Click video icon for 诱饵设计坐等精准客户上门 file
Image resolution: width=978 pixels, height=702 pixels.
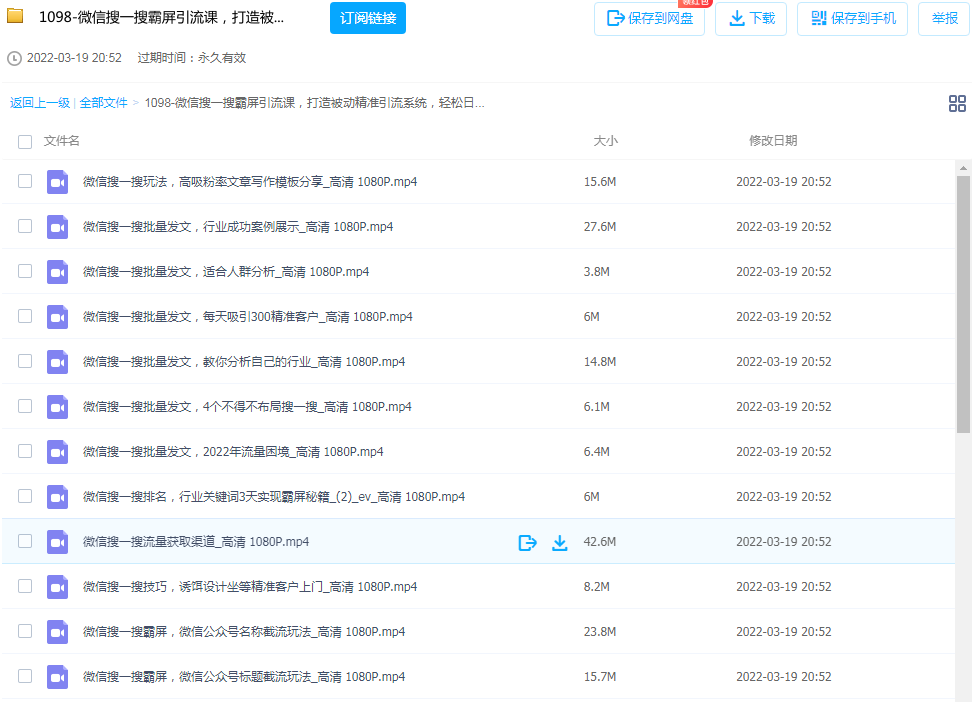point(57,587)
